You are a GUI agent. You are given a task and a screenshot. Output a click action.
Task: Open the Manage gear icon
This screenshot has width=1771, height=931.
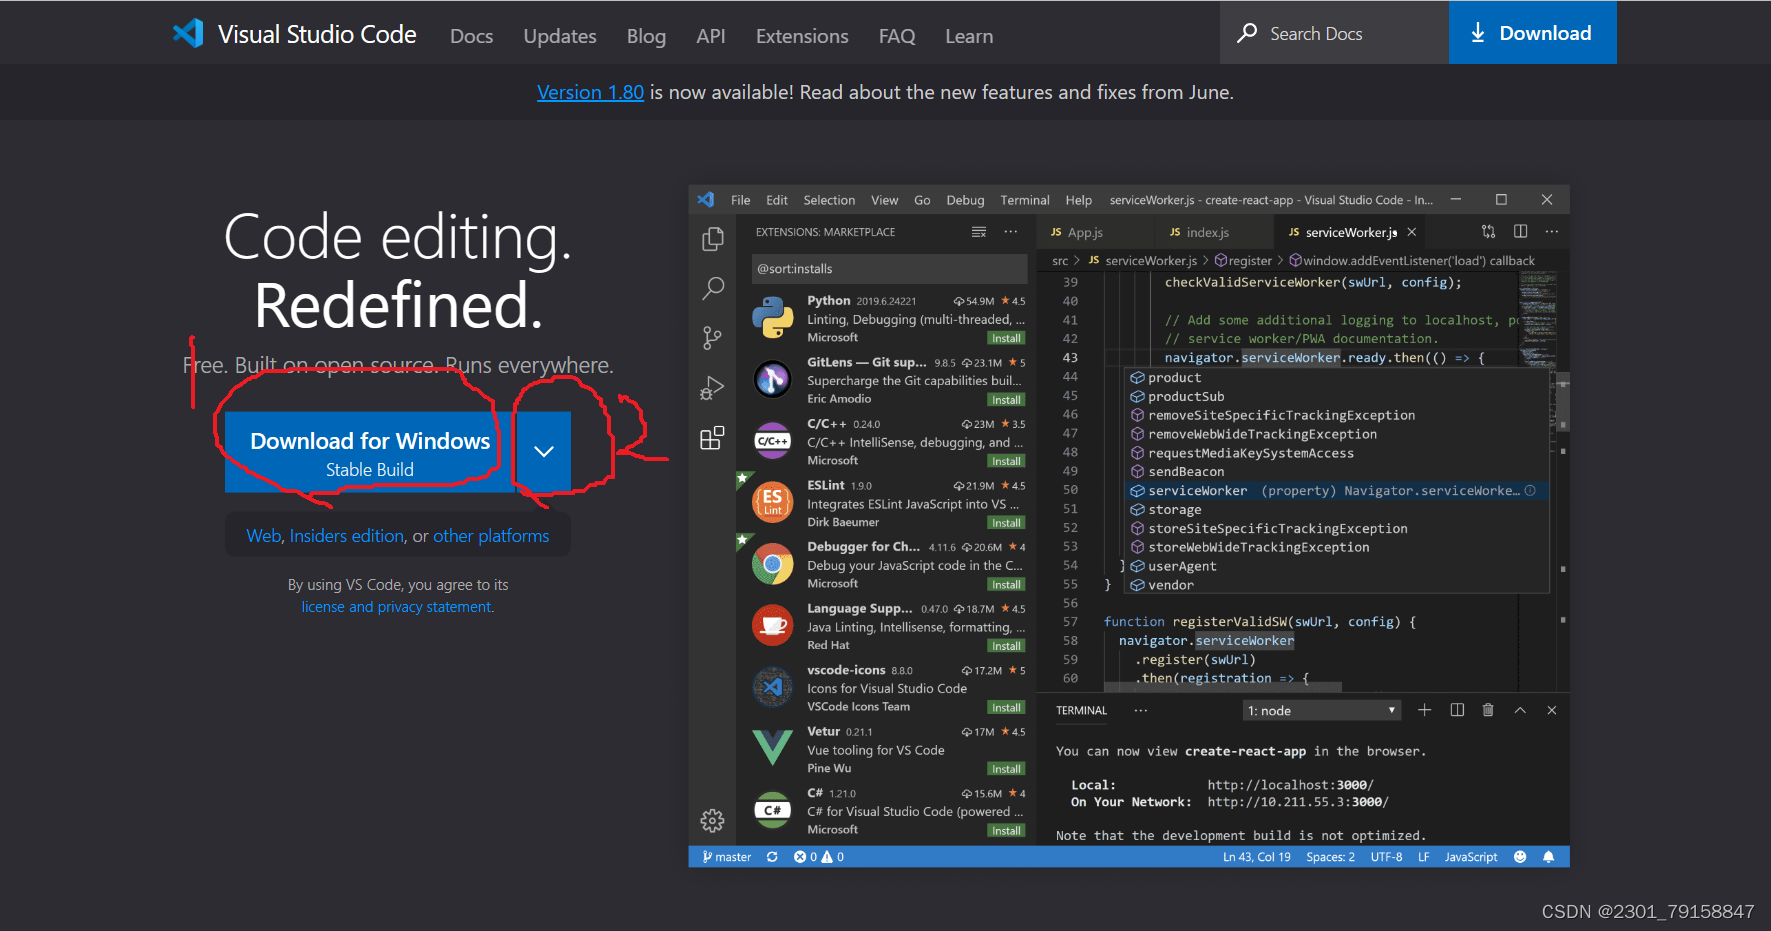pyautogui.click(x=713, y=821)
